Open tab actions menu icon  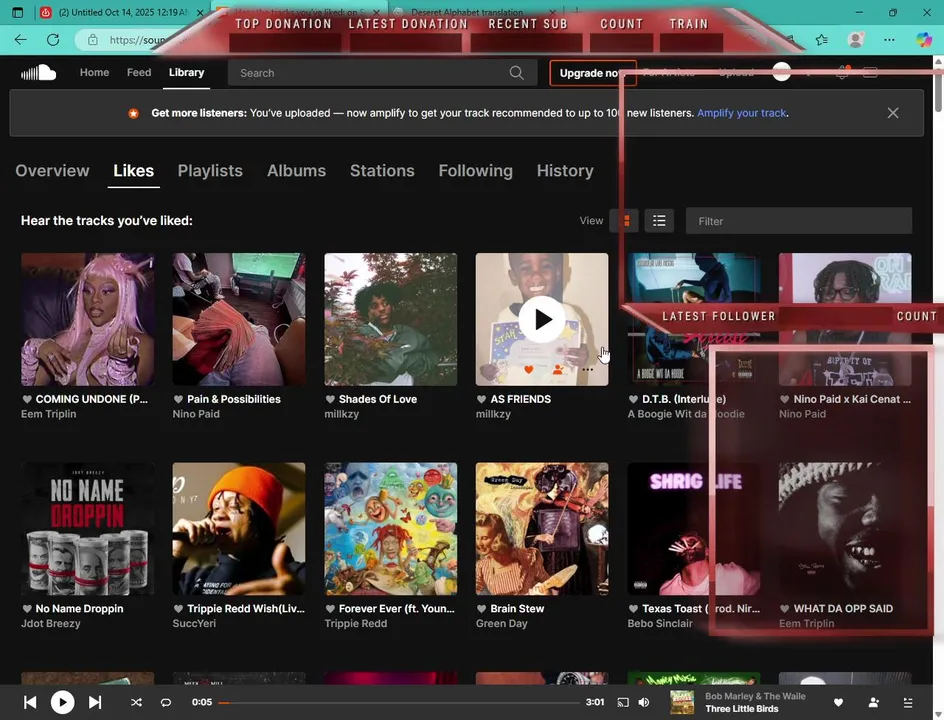click(17, 12)
